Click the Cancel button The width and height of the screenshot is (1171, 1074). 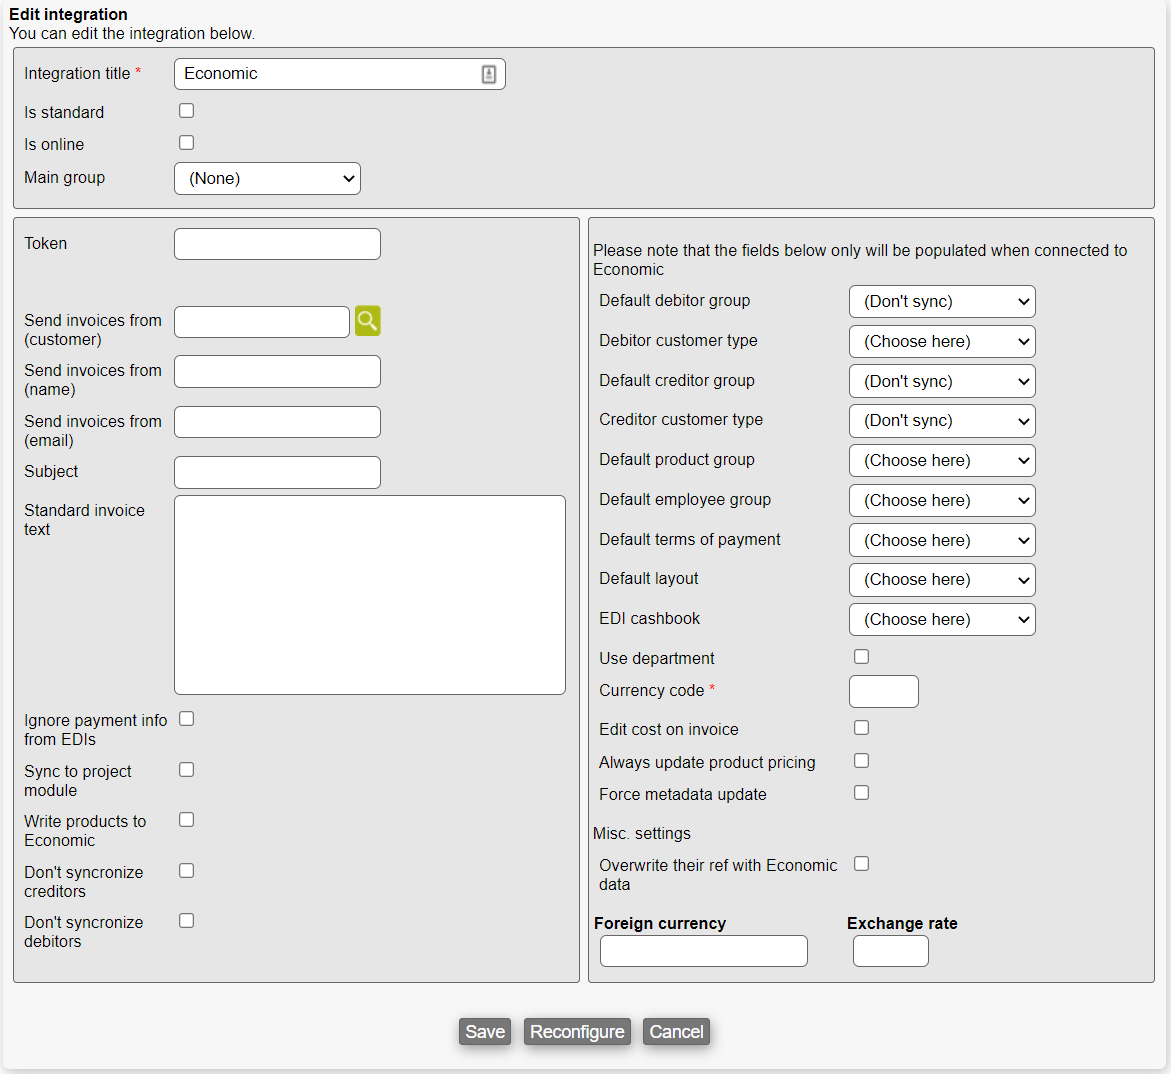coord(676,1032)
